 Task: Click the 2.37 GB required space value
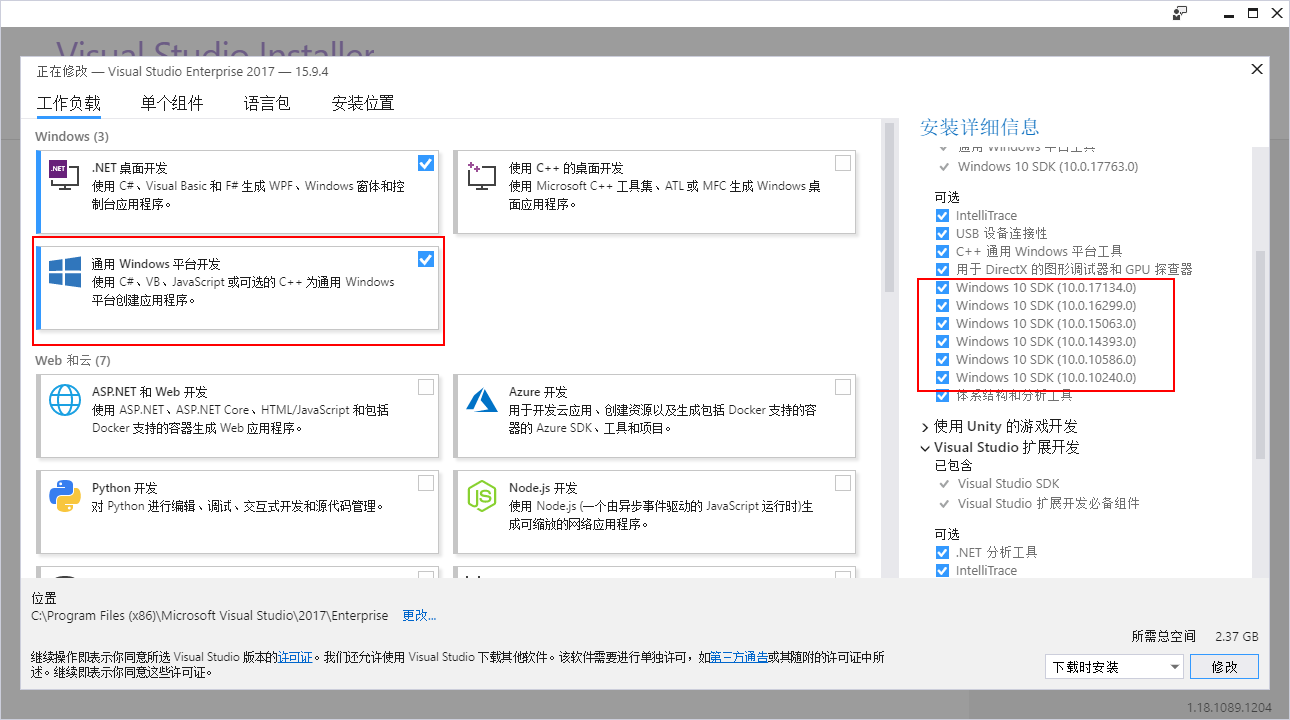(1237, 636)
